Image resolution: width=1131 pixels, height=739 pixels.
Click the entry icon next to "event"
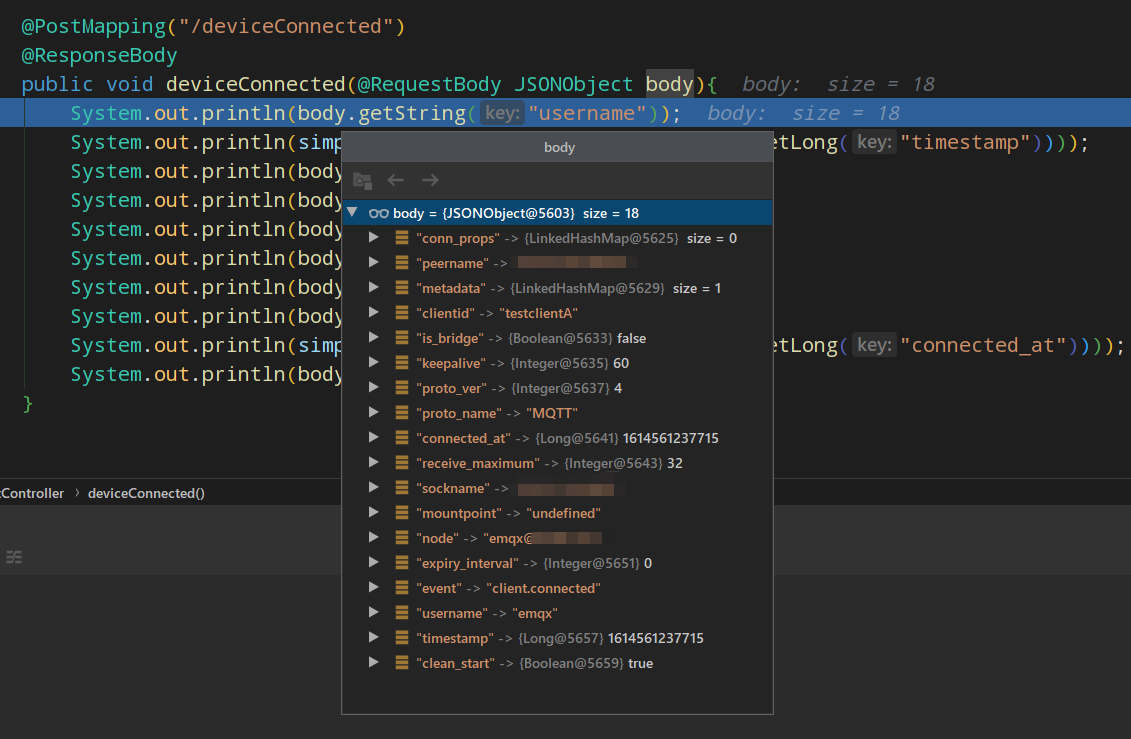click(402, 588)
